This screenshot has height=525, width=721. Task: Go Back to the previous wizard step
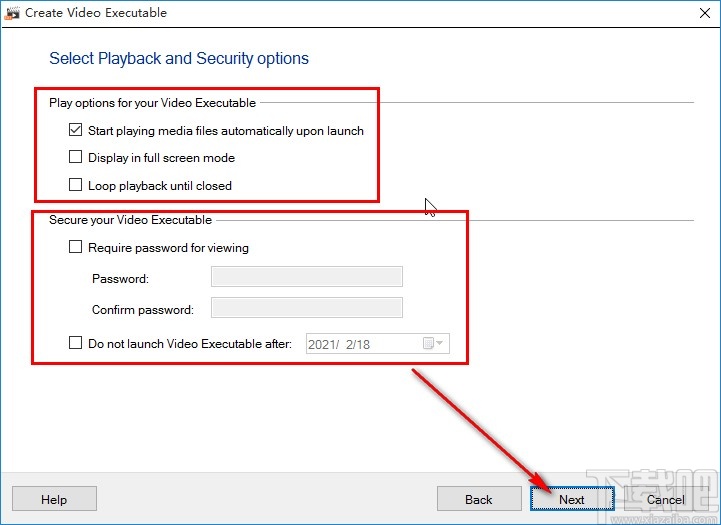tap(479, 499)
